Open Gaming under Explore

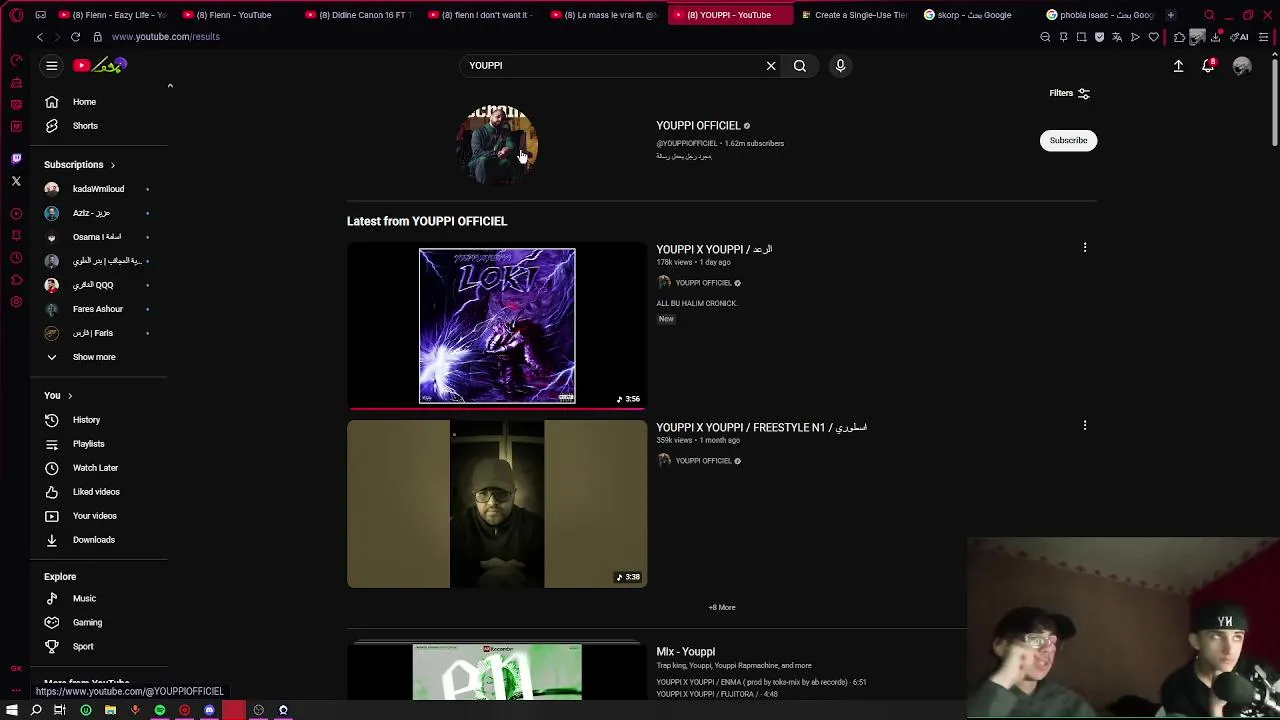click(99, 623)
